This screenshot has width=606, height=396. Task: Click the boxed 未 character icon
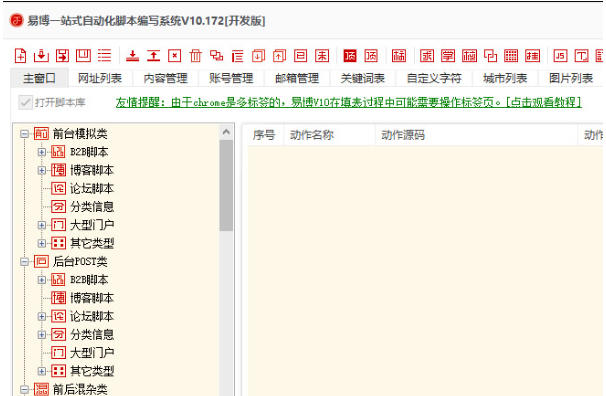322,56
